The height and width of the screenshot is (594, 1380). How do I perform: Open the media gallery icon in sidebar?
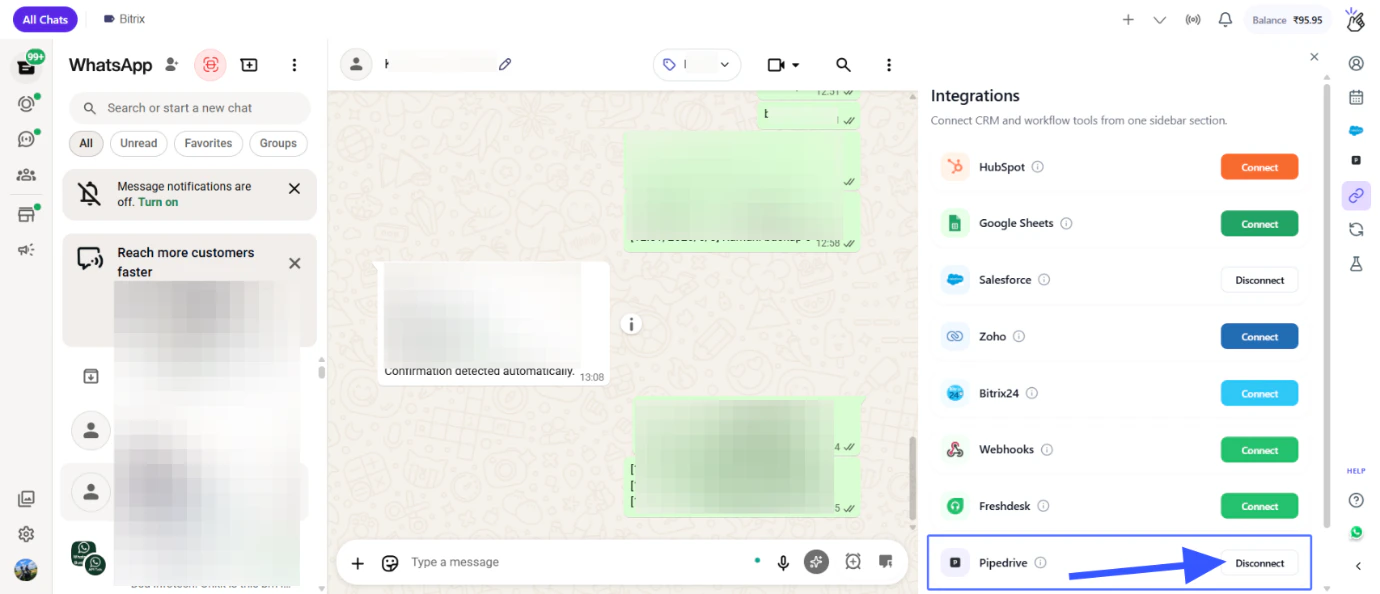27,498
